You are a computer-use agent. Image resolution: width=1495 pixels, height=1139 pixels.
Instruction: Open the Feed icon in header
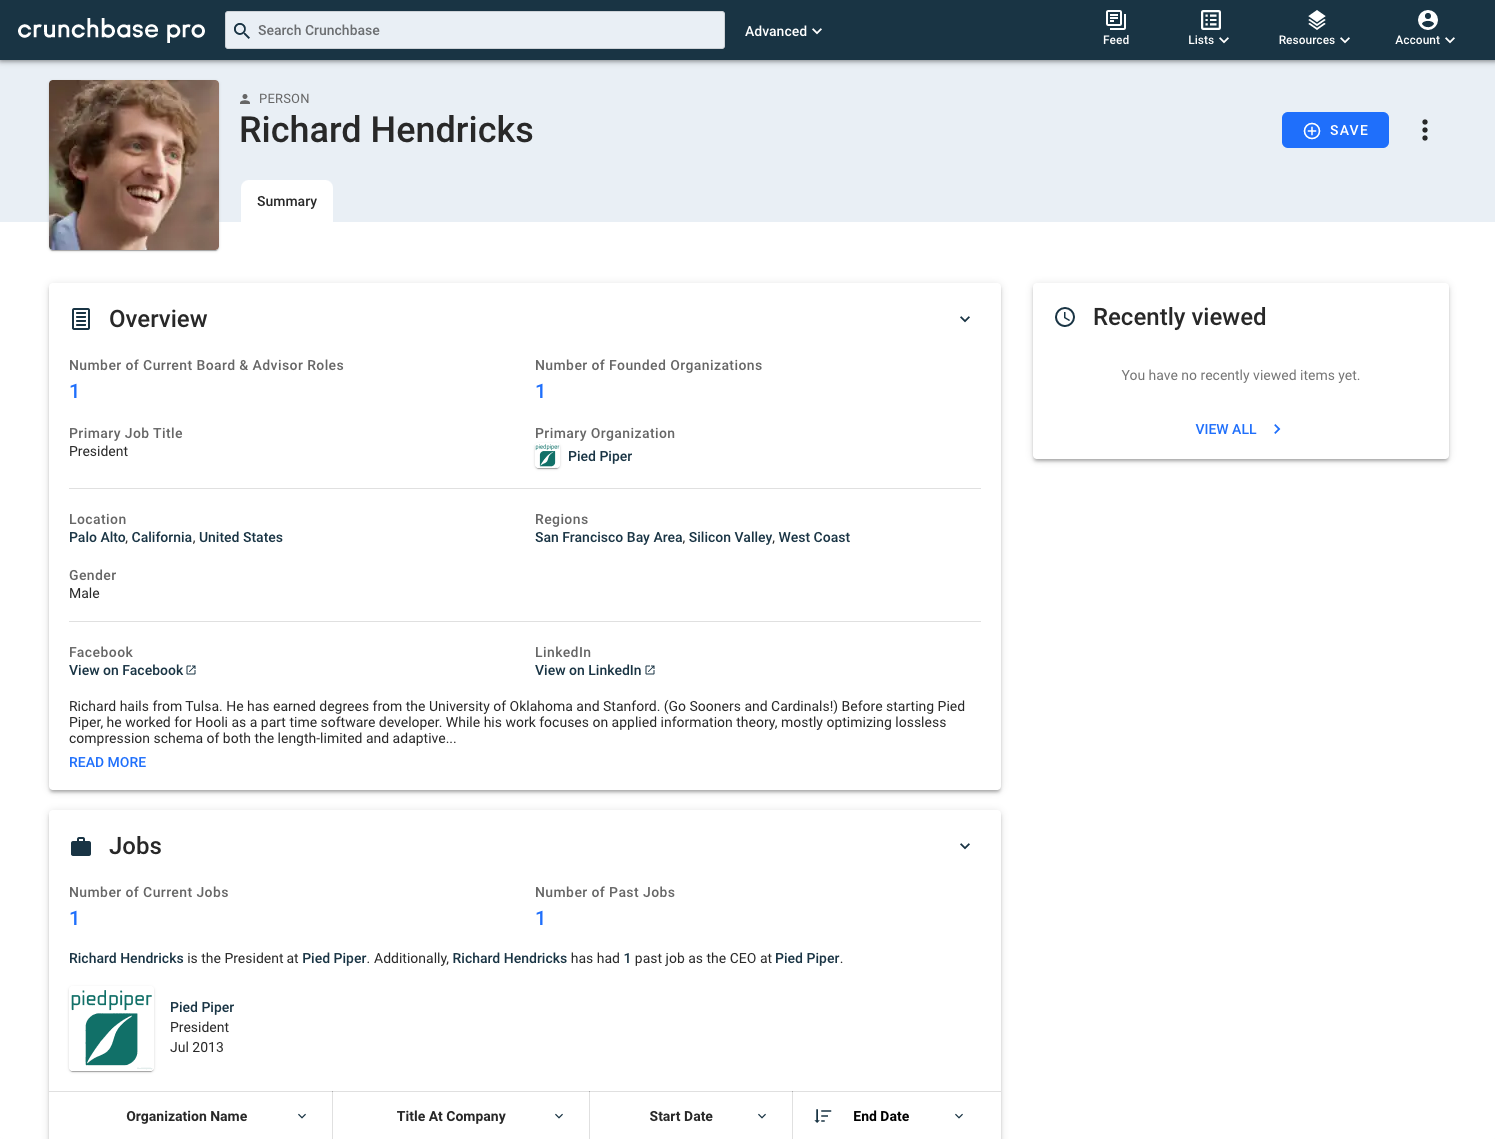pos(1116,20)
